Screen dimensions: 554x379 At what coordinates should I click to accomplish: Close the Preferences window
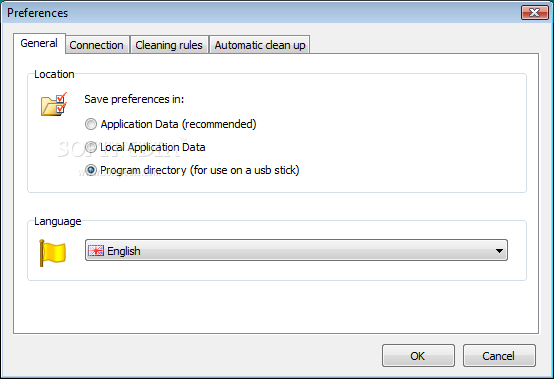coord(534,12)
